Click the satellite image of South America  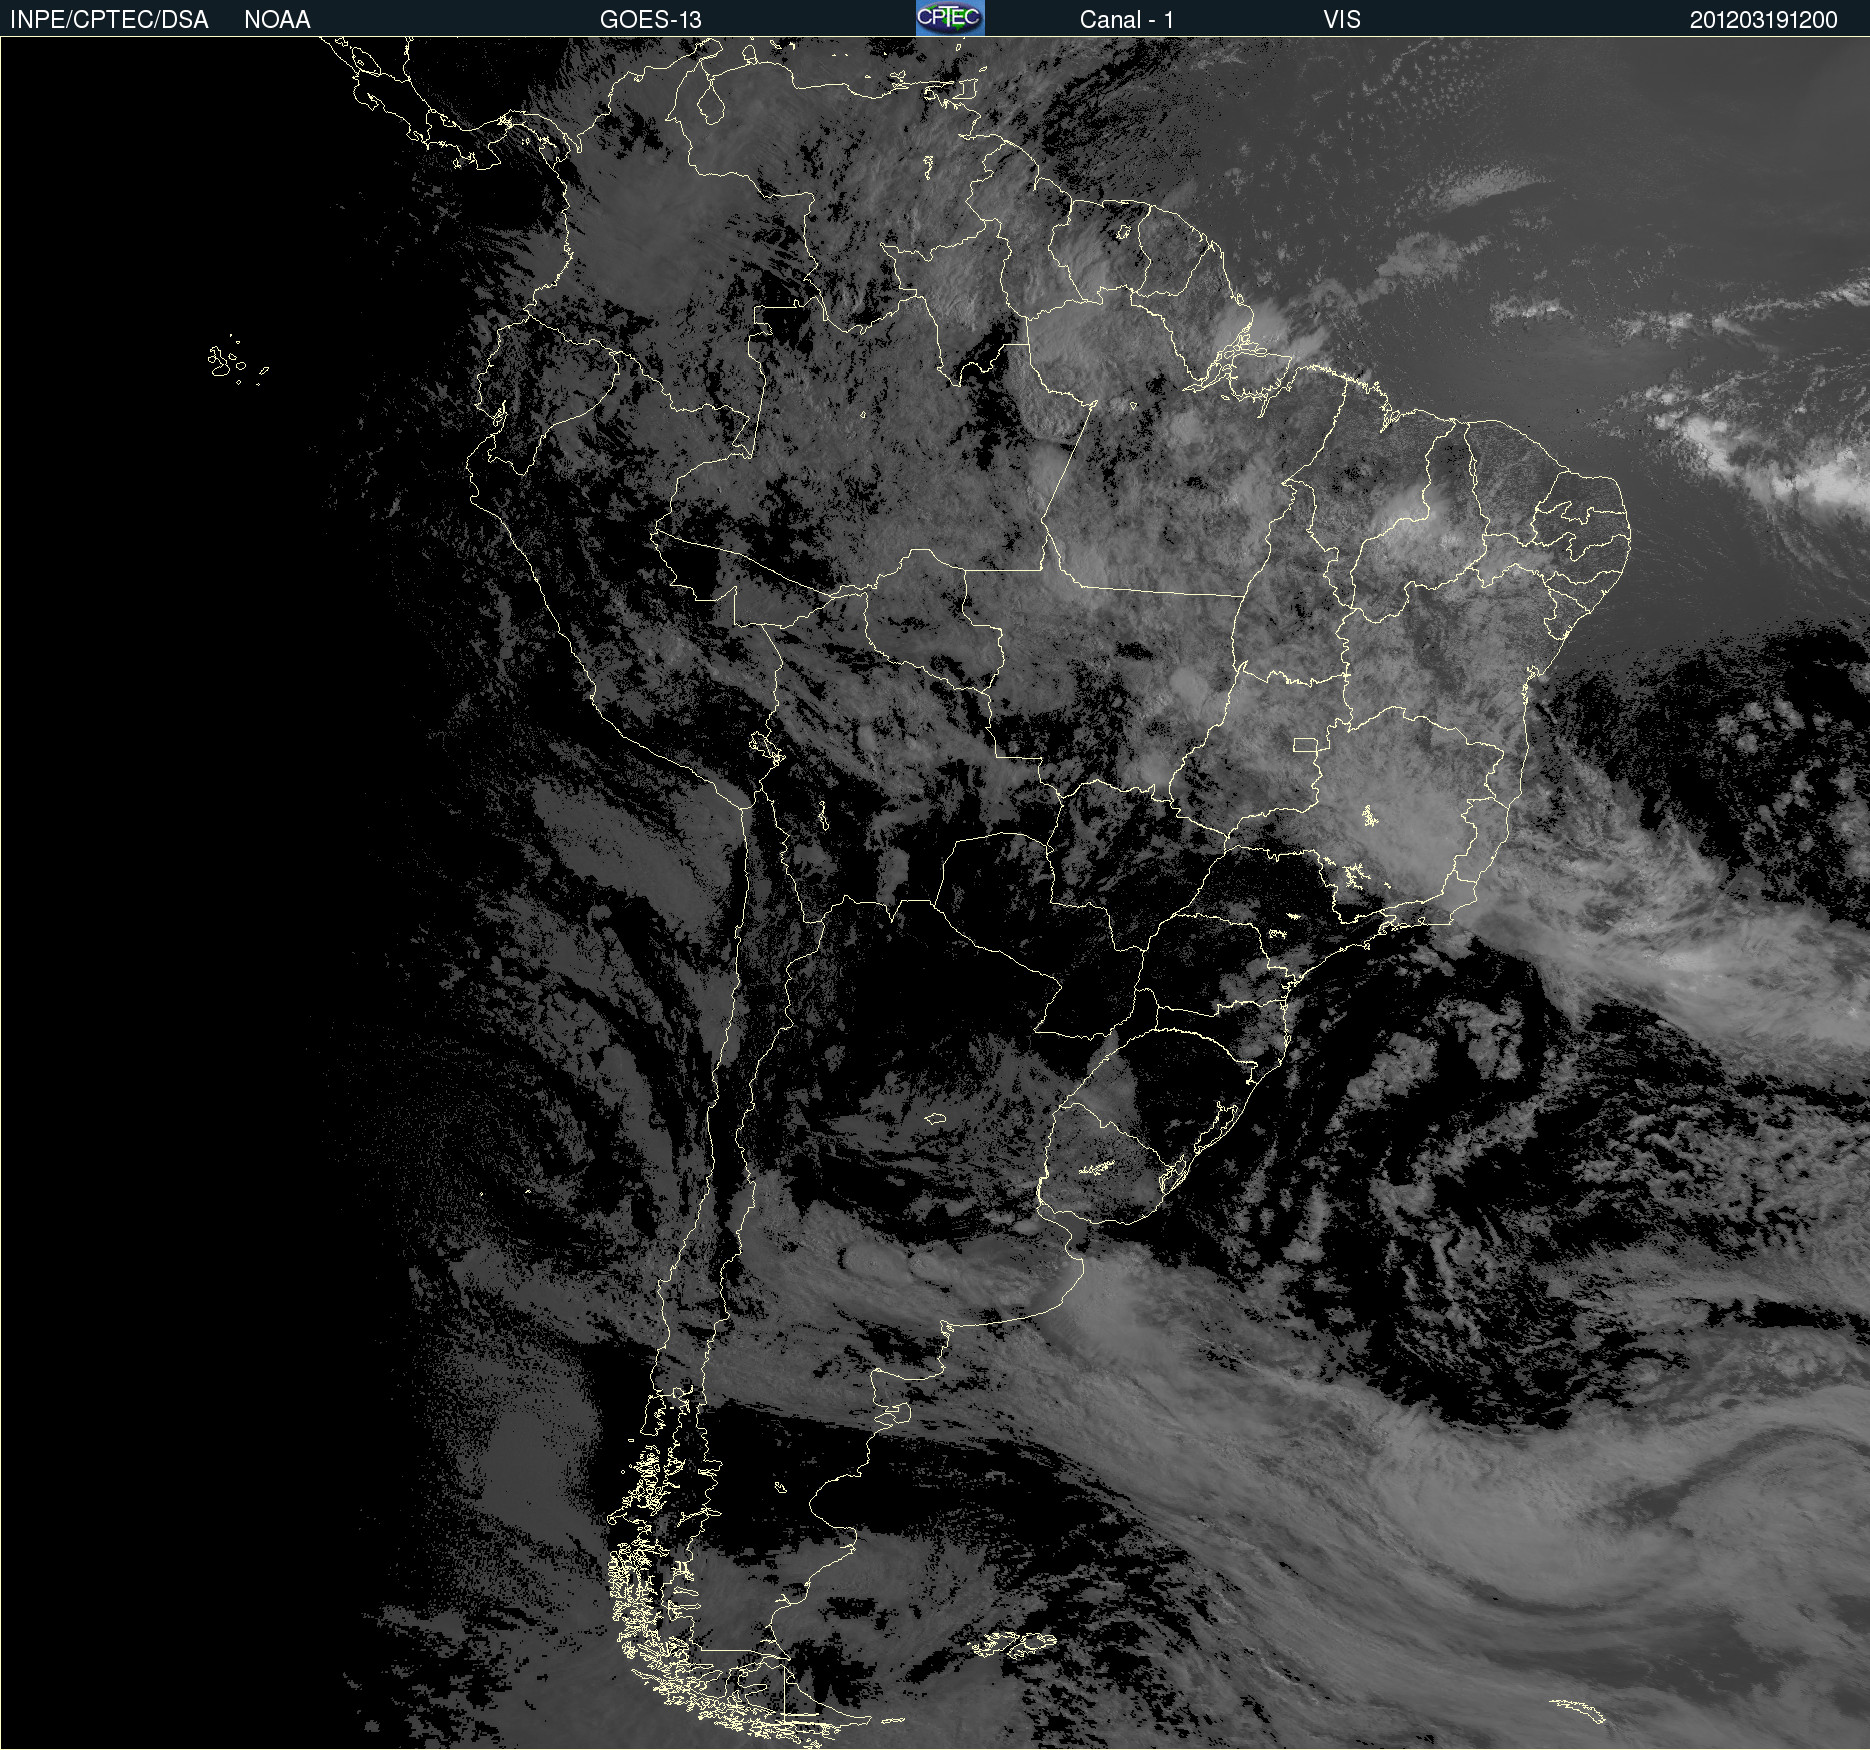[x=935, y=893]
